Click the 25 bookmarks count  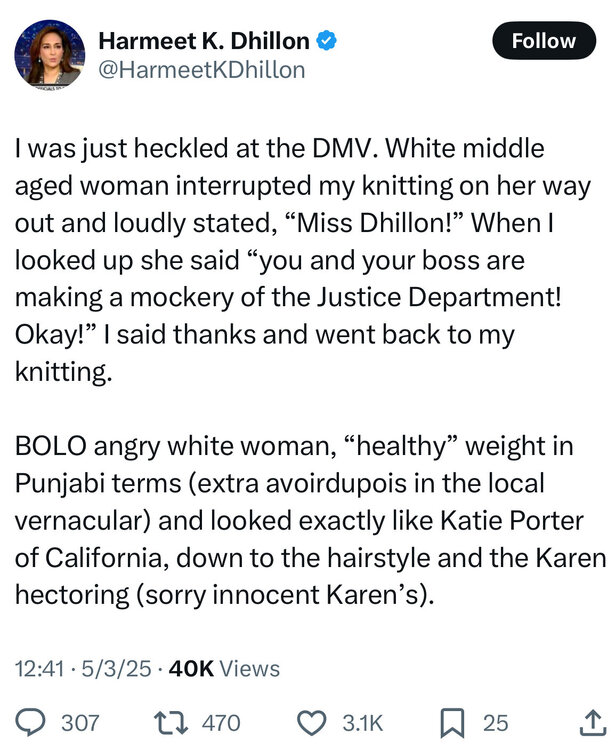pyautogui.click(x=496, y=722)
